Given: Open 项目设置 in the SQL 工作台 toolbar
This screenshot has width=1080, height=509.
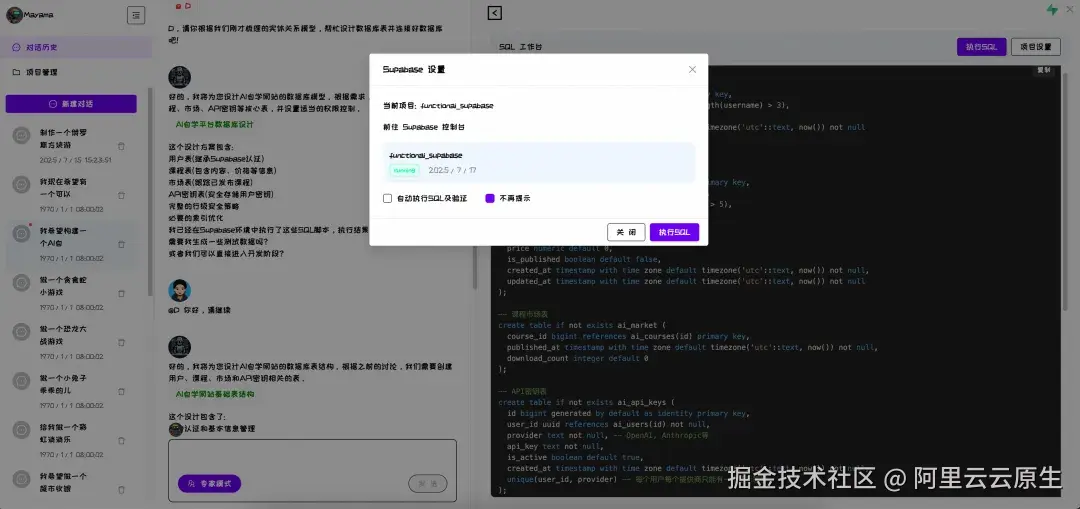Looking at the screenshot, I should [x=1036, y=47].
